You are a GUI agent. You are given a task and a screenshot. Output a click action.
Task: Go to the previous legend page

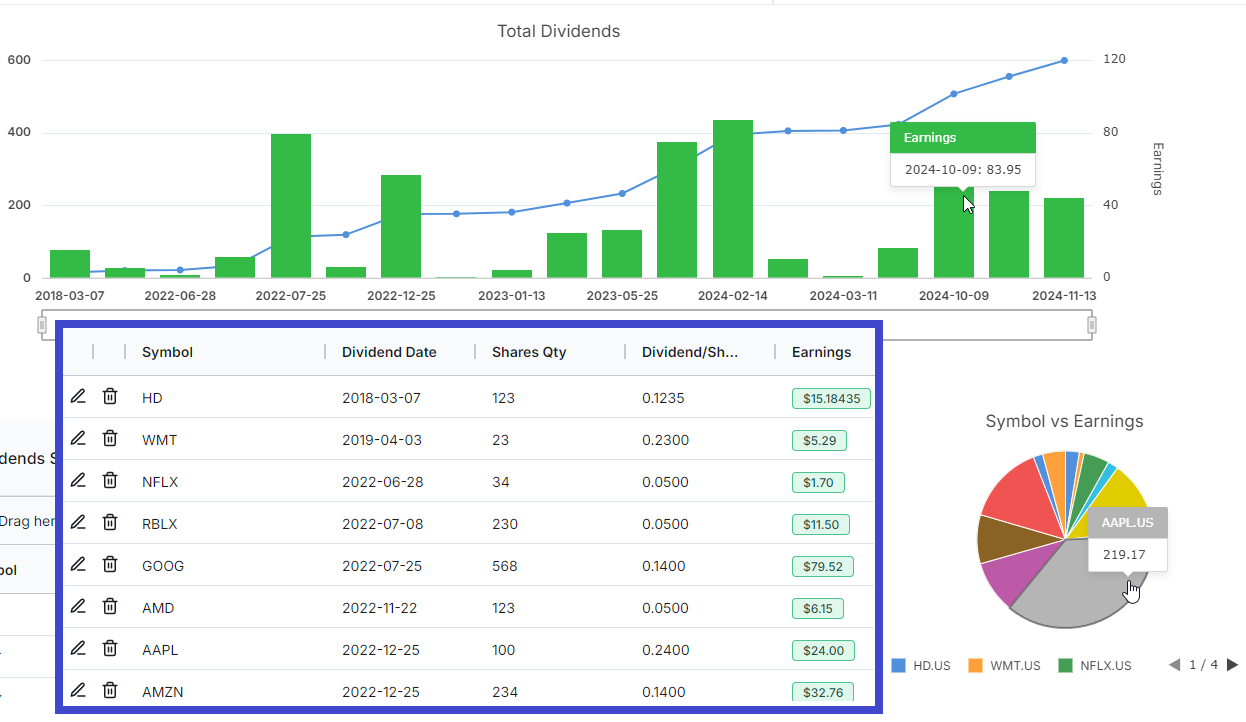point(1175,665)
